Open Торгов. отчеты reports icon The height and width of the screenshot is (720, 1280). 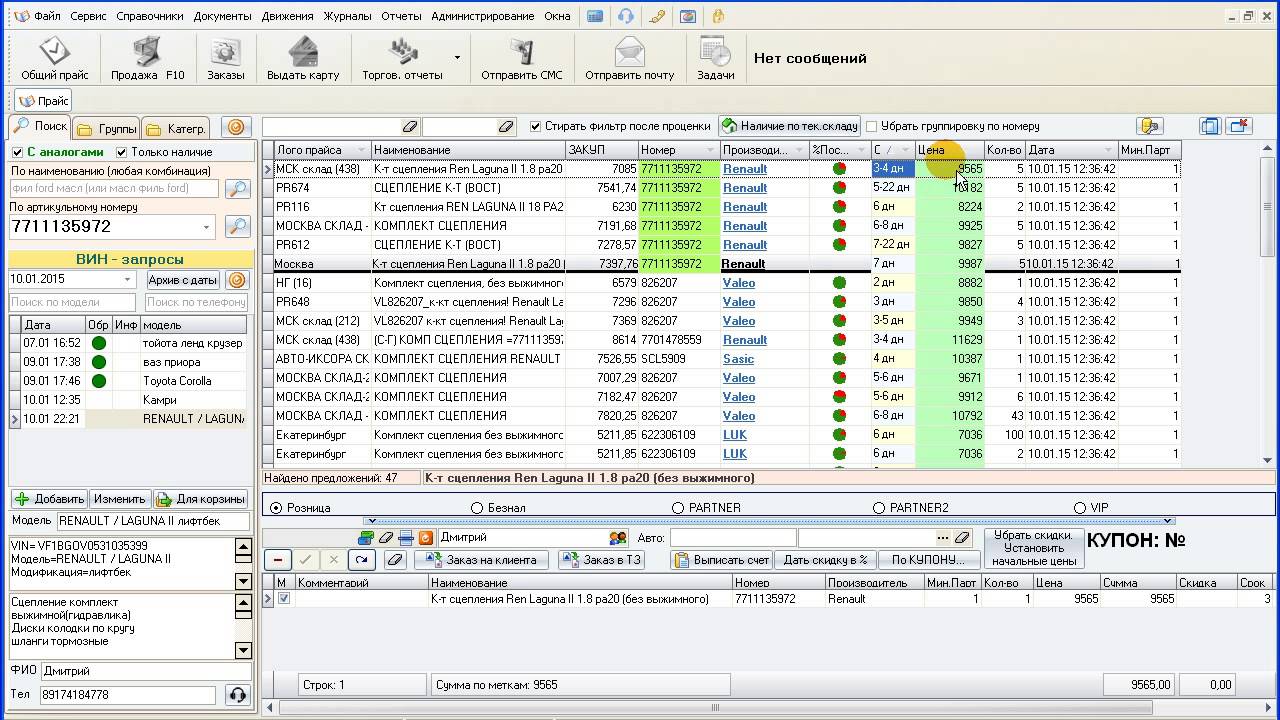coord(402,59)
